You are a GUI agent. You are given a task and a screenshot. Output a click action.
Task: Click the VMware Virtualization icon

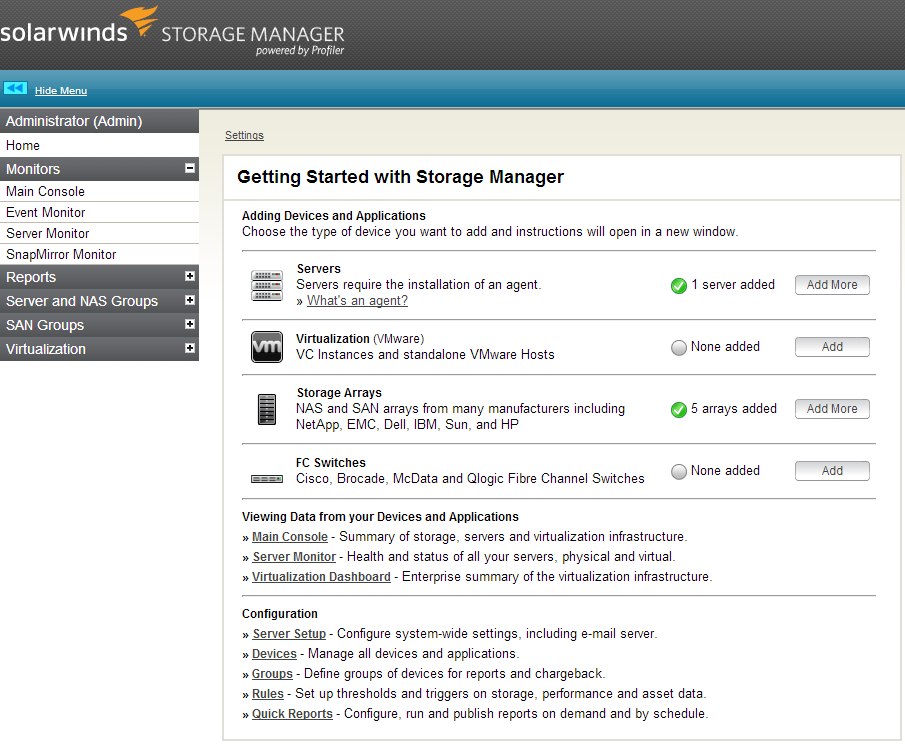coord(267,347)
